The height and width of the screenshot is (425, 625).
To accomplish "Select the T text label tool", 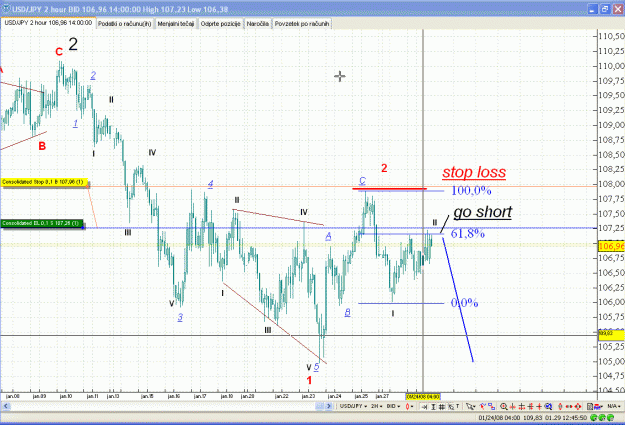I will [458, 406].
